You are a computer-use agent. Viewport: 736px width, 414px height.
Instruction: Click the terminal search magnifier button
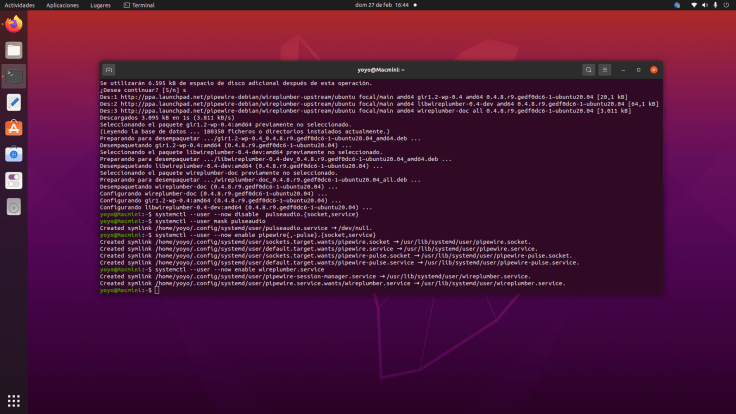coord(589,70)
